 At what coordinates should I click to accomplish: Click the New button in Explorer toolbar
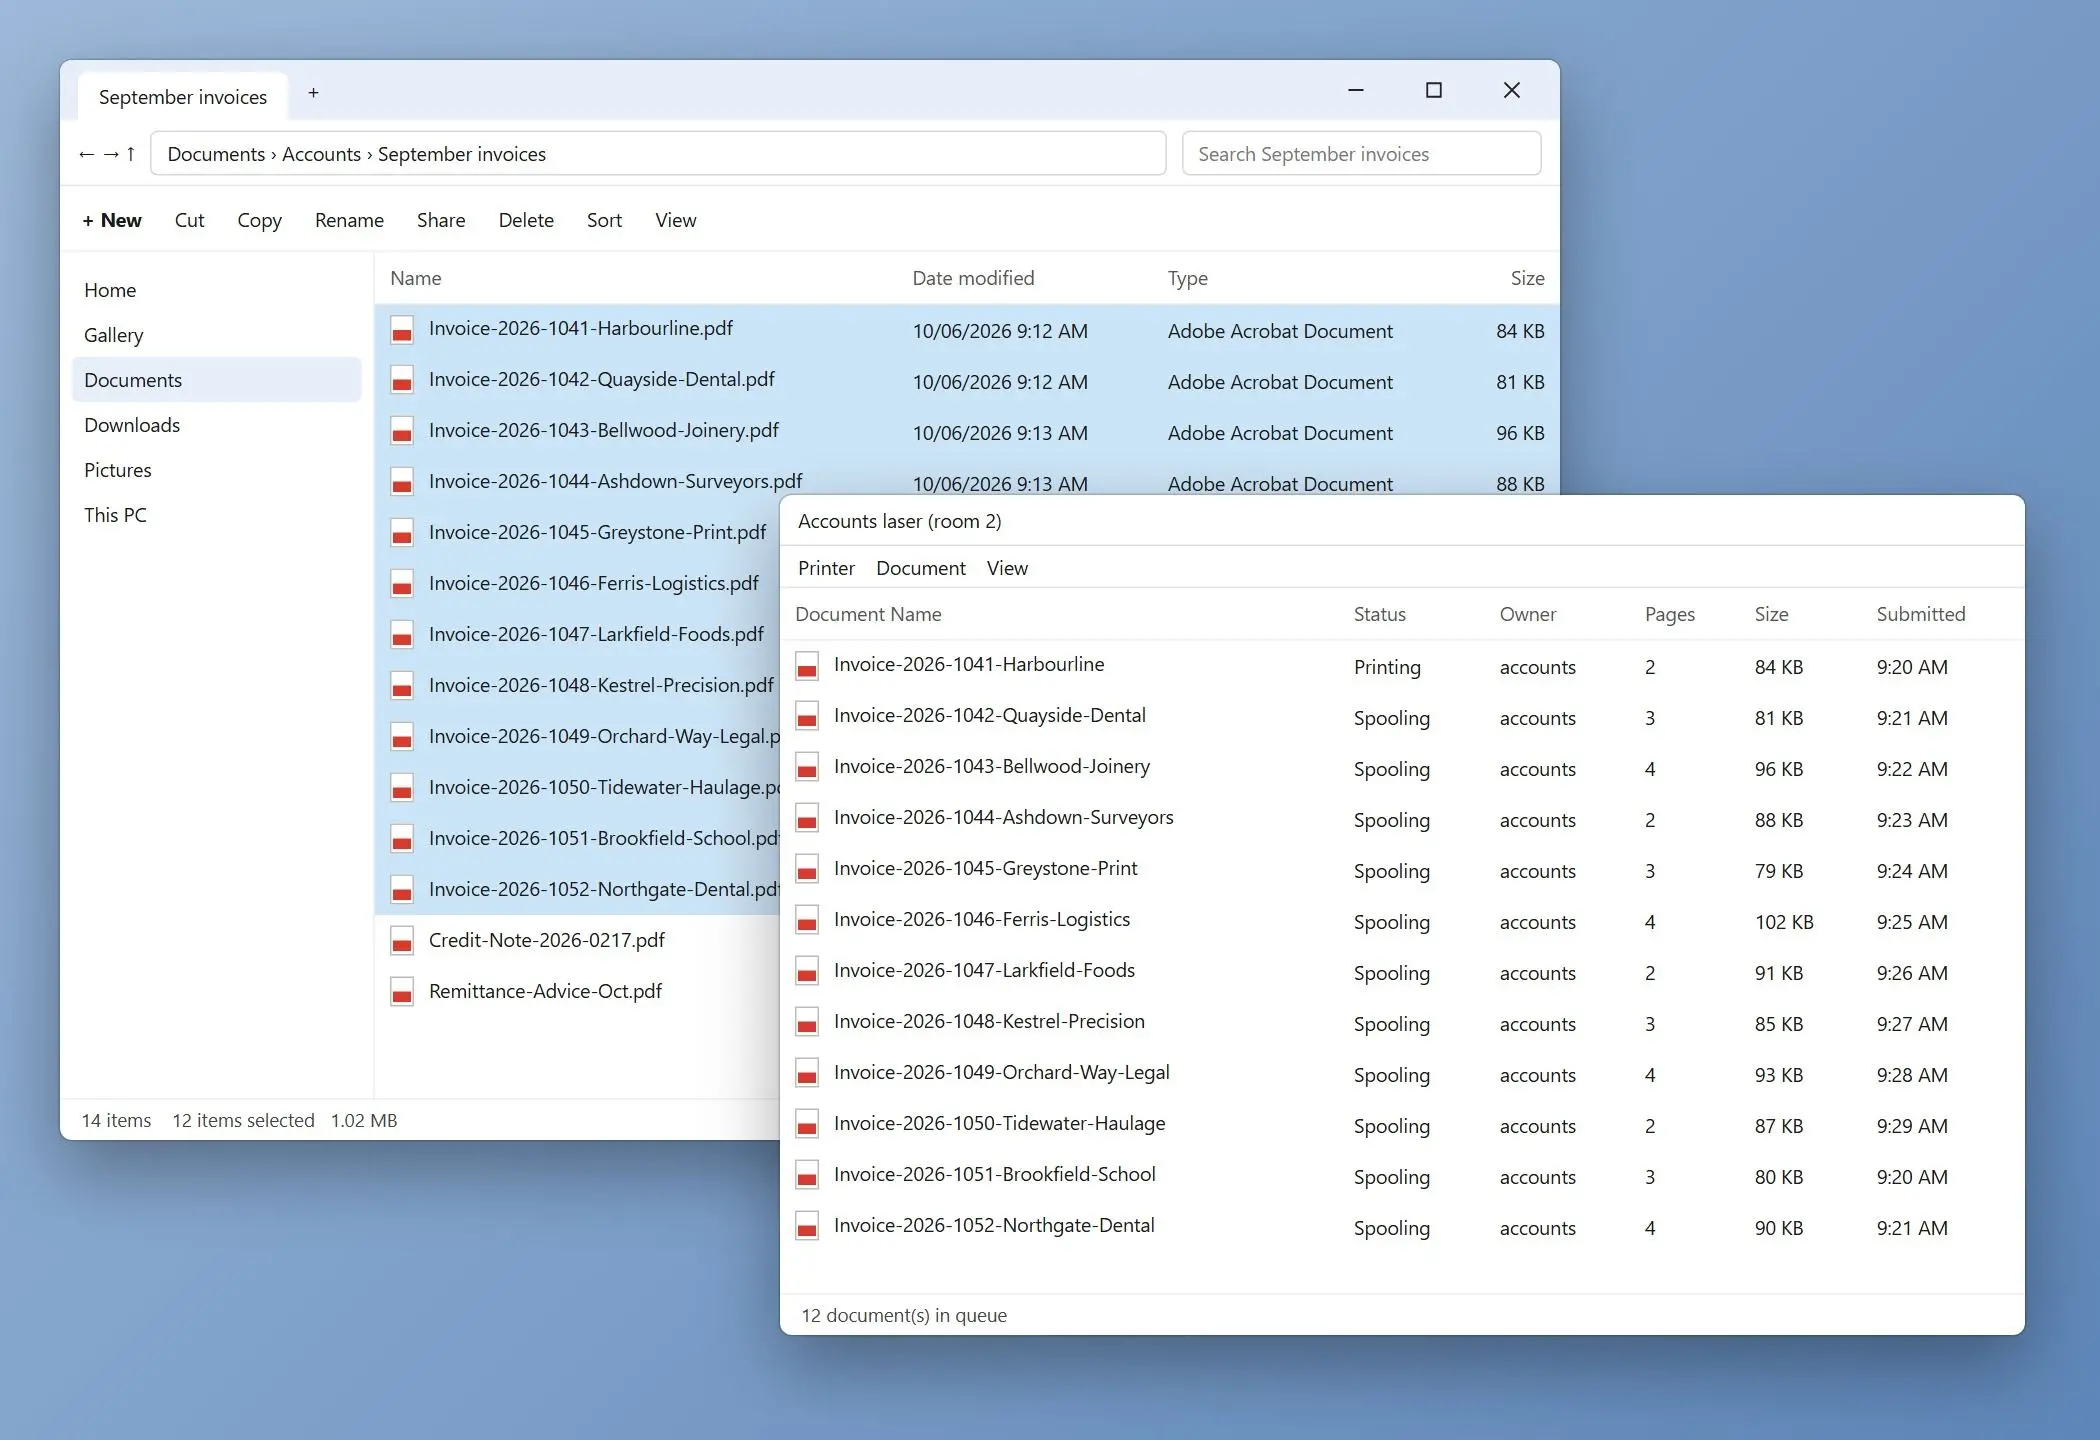[112, 220]
